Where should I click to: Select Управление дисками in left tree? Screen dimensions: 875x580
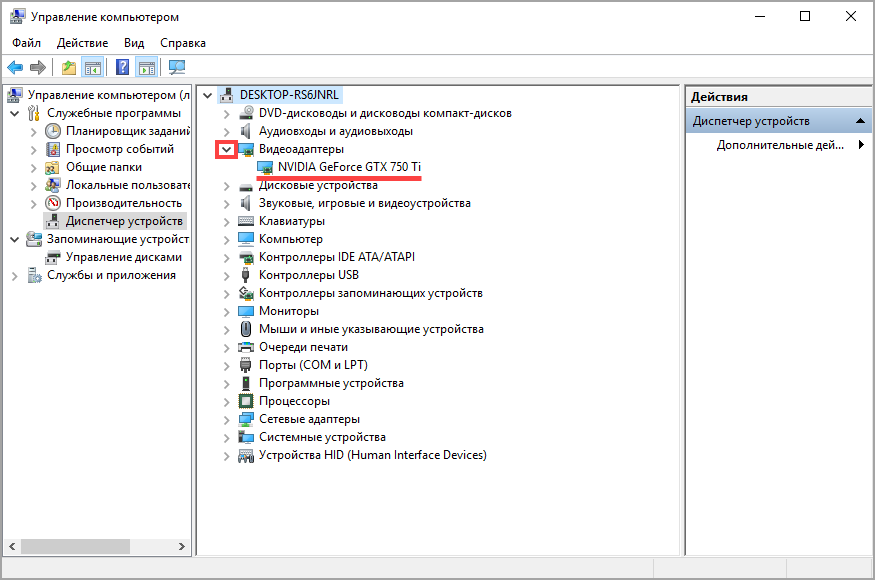coord(123,257)
